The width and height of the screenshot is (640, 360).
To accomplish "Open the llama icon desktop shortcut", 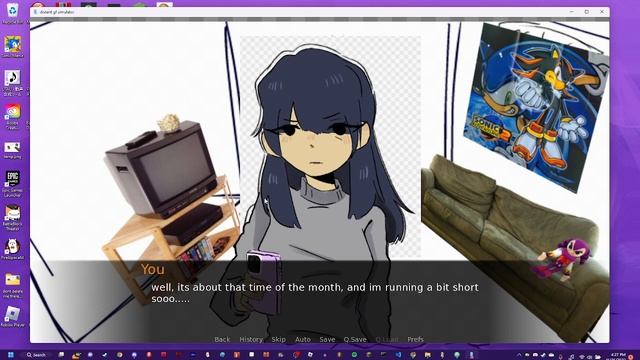I will point(13,249).
